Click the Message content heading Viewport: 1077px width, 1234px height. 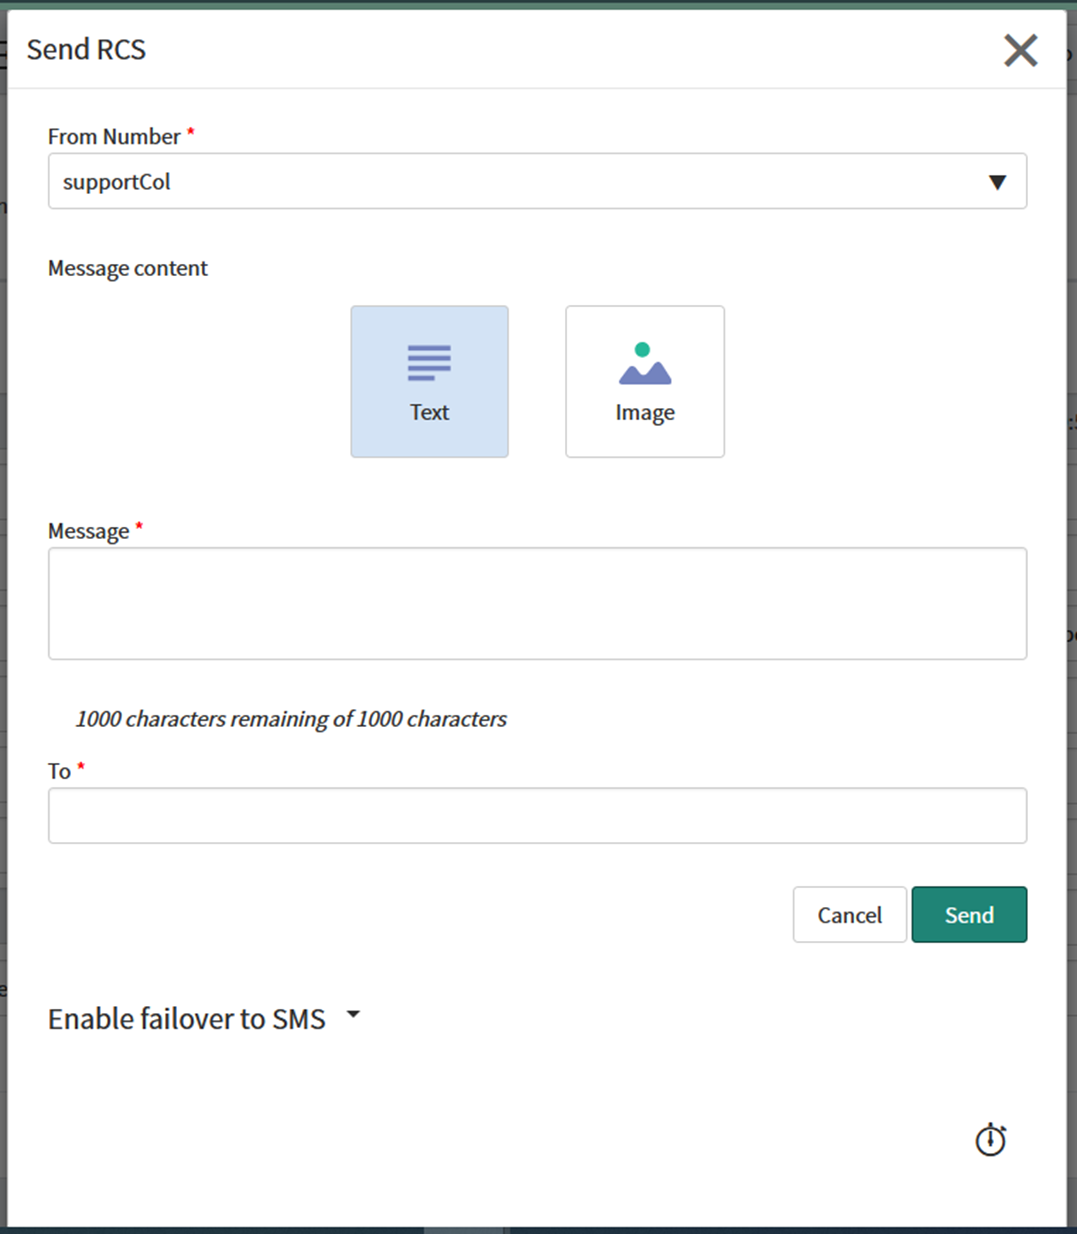128,268
